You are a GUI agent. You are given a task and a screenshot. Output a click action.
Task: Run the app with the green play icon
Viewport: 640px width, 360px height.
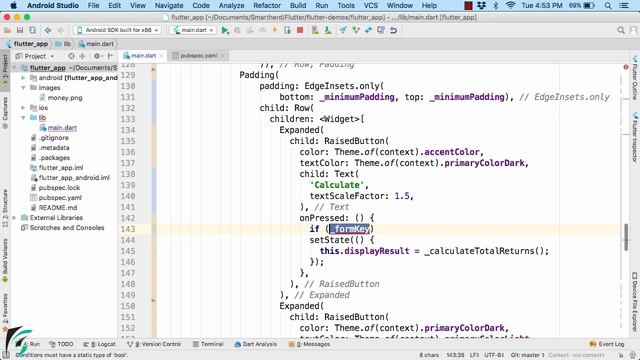(225, 30)
